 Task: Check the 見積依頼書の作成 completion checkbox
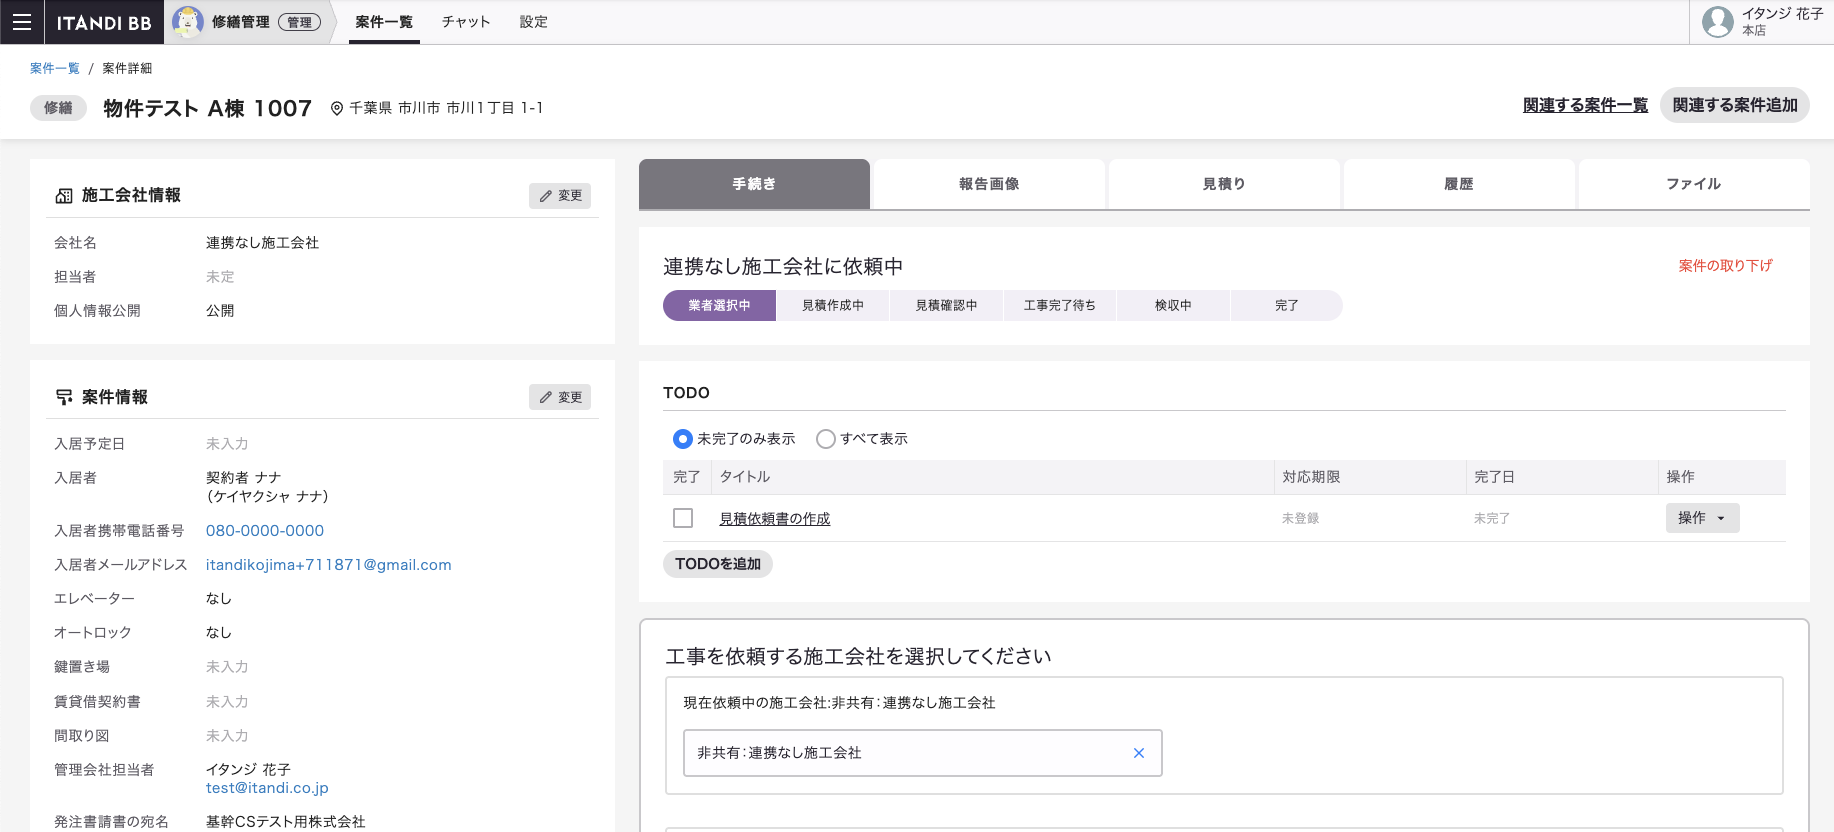683,518
